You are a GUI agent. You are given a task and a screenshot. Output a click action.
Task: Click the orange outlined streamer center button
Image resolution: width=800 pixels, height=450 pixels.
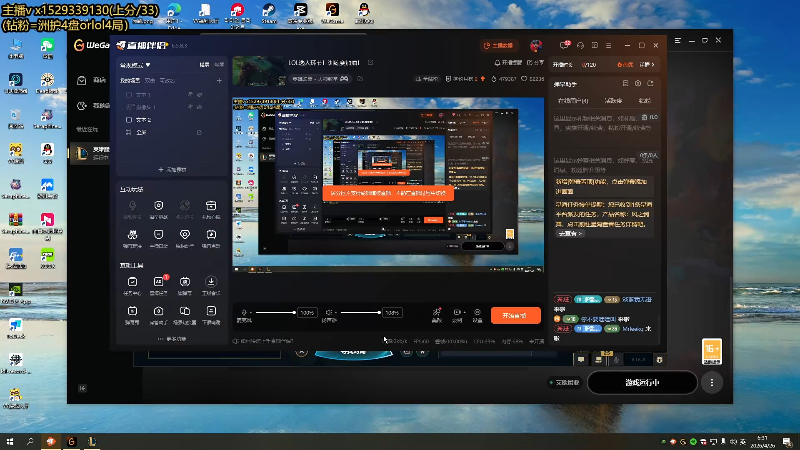pos(499,45)
